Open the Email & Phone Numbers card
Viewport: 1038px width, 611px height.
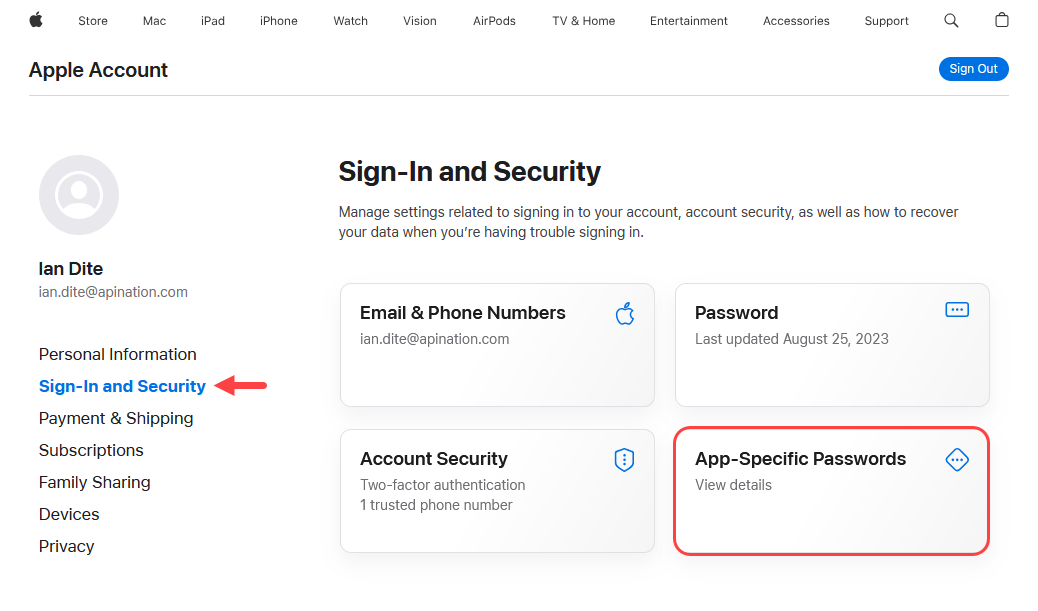point(497,345)
